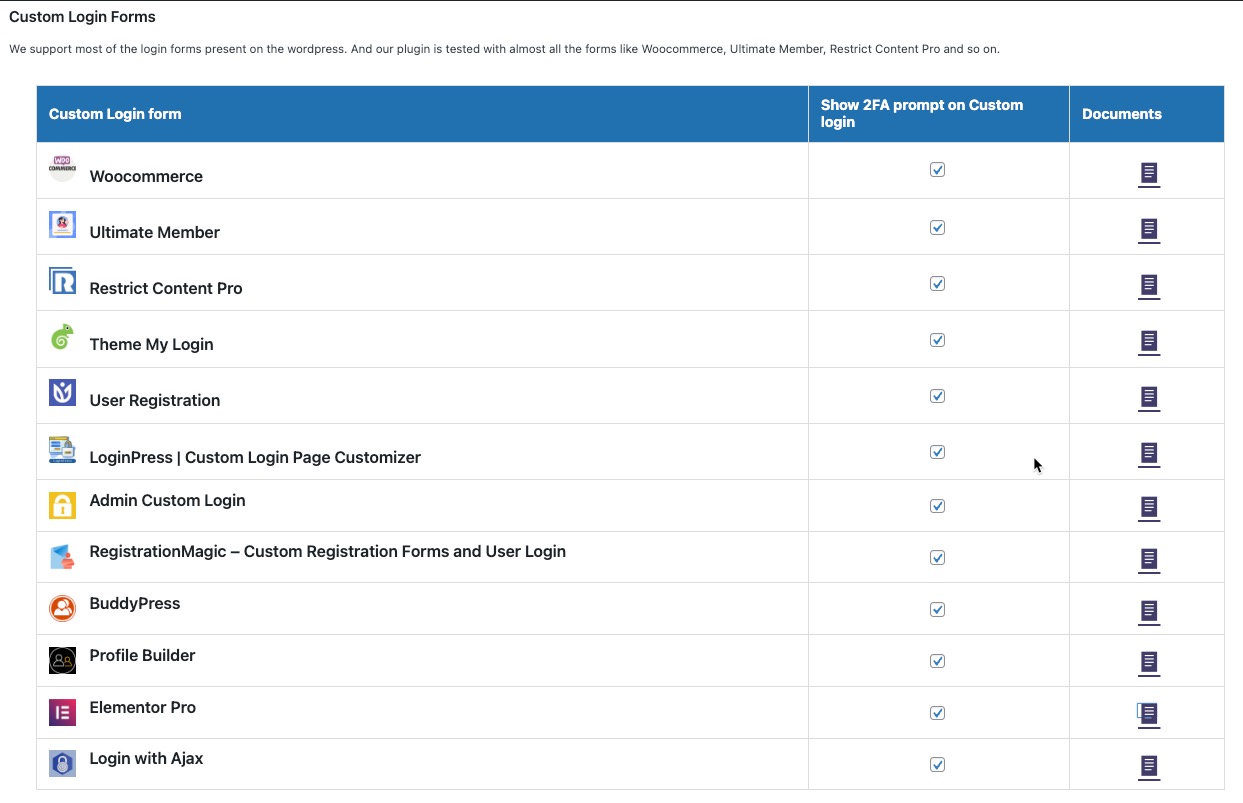Open the Elementor Pro document icon

[x=1149, y=714]
